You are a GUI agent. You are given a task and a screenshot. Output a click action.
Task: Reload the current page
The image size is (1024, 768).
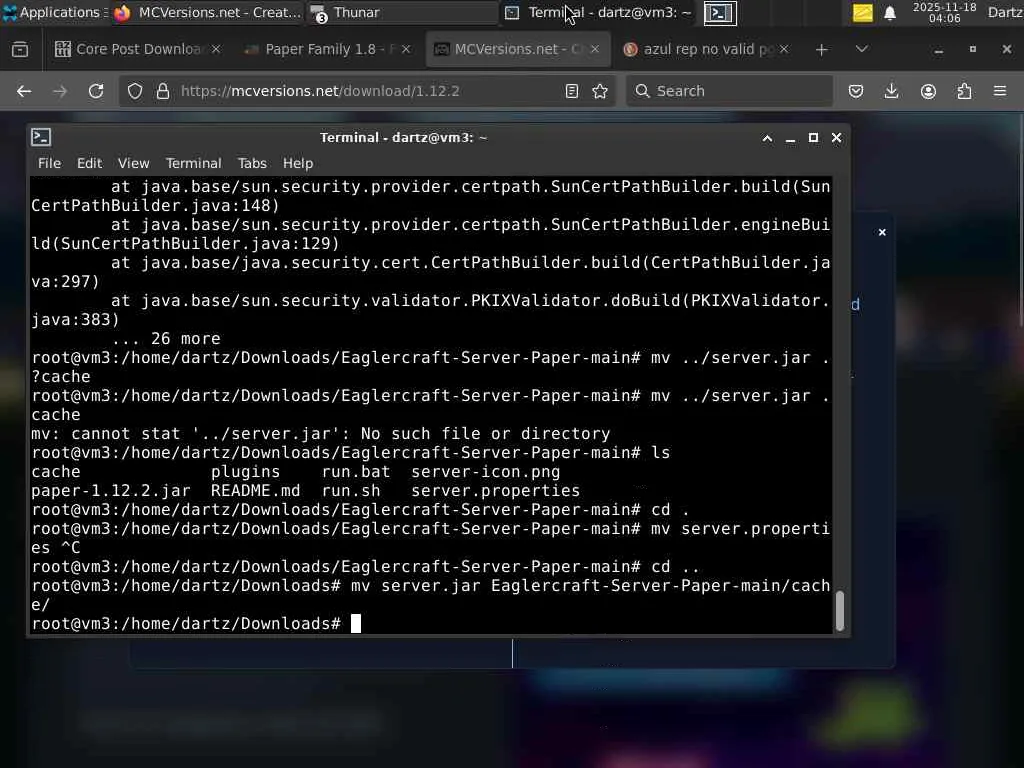96,91
